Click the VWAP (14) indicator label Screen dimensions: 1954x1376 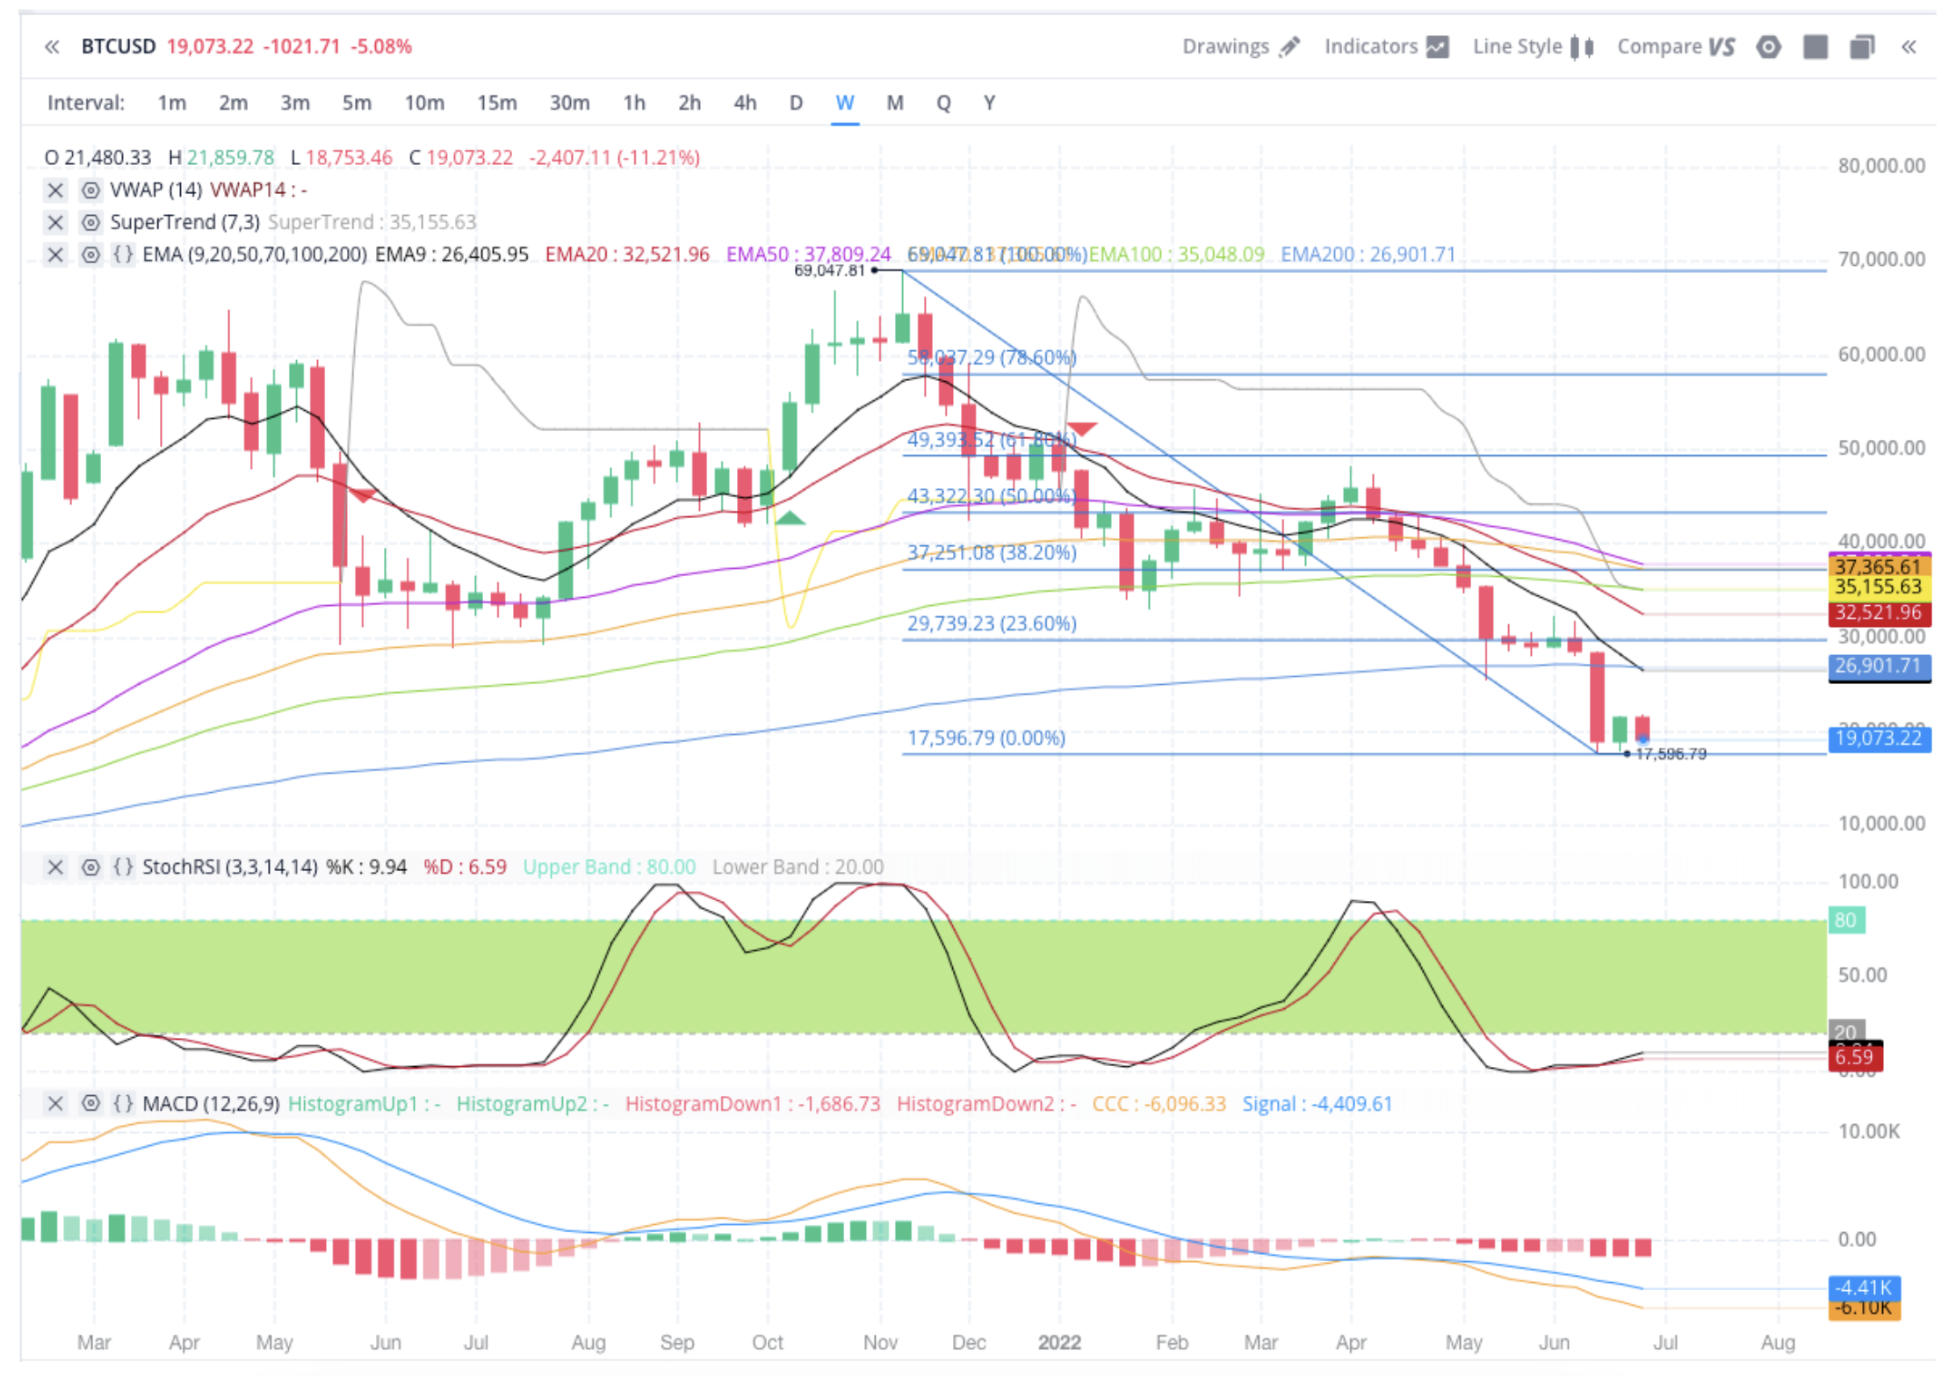tap(156, 189)
